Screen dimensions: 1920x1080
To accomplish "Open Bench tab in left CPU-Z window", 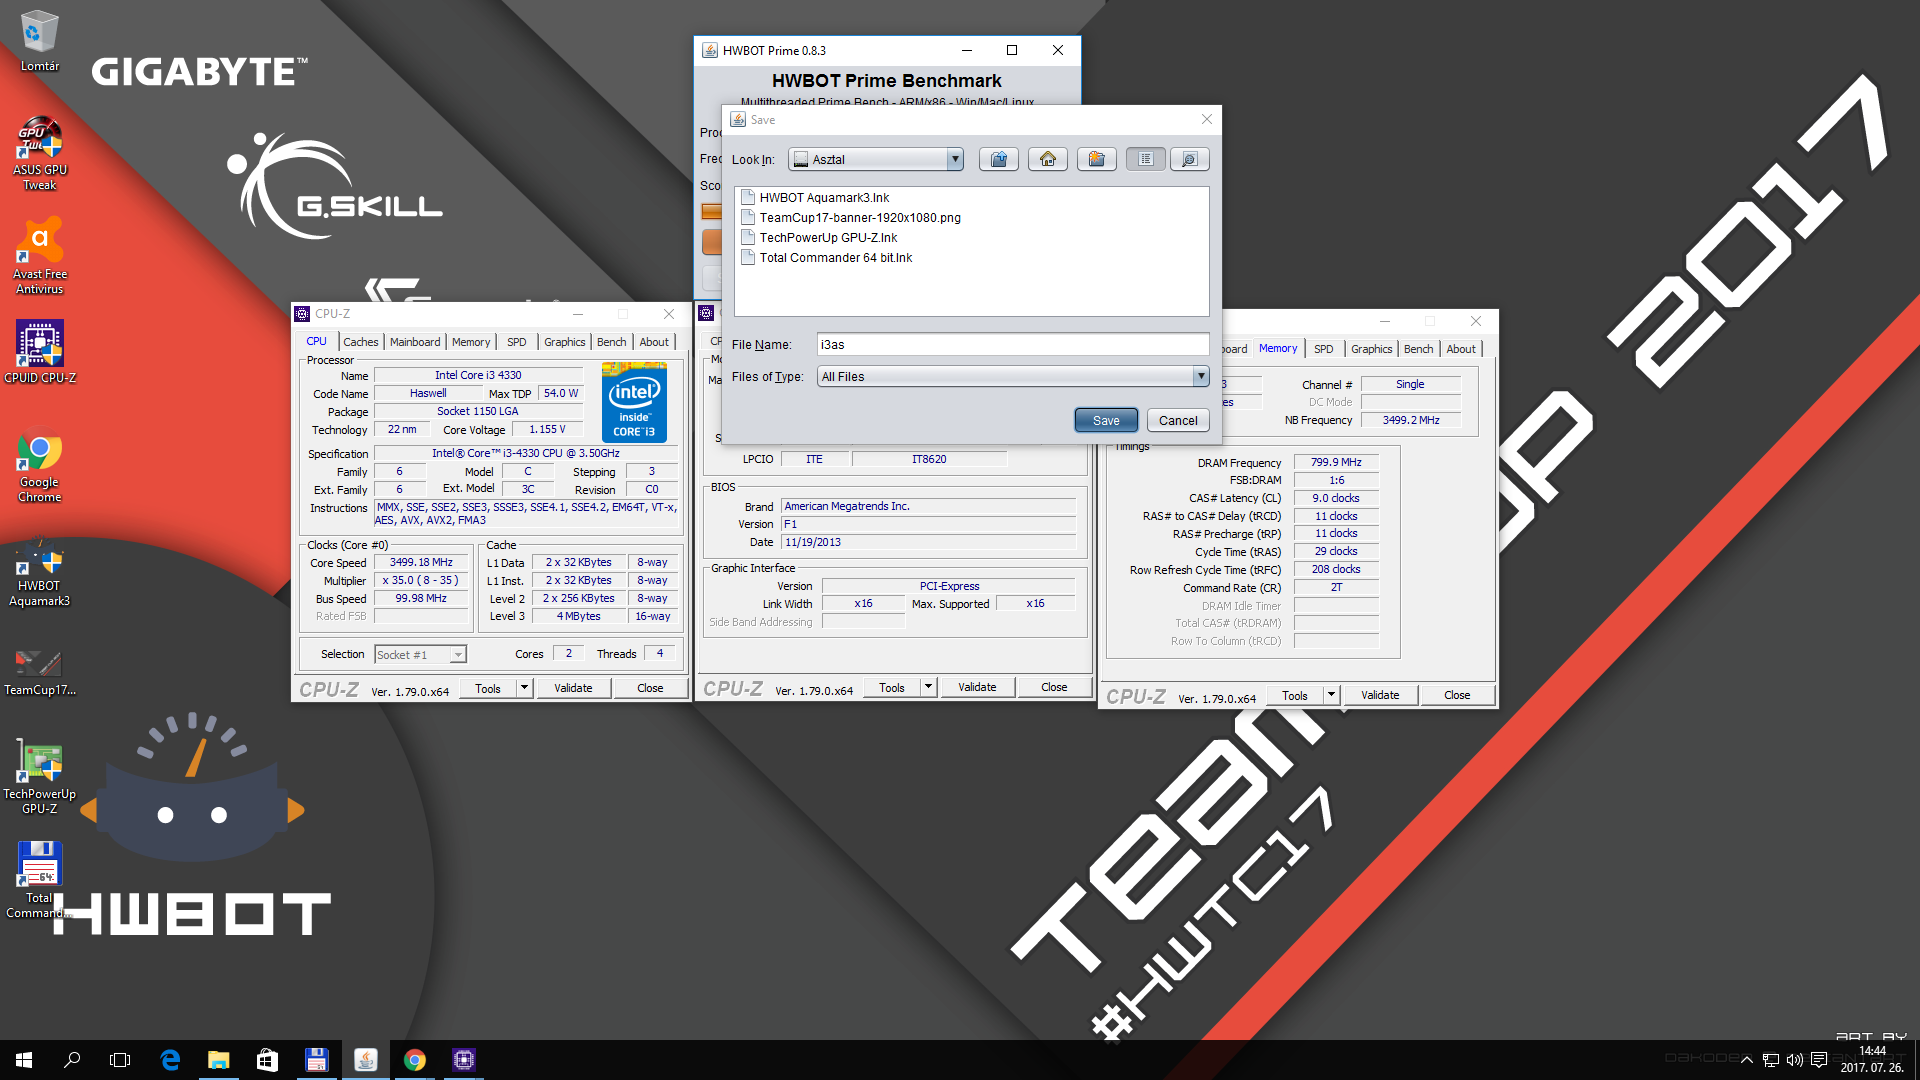I will (x=611, y=342).
